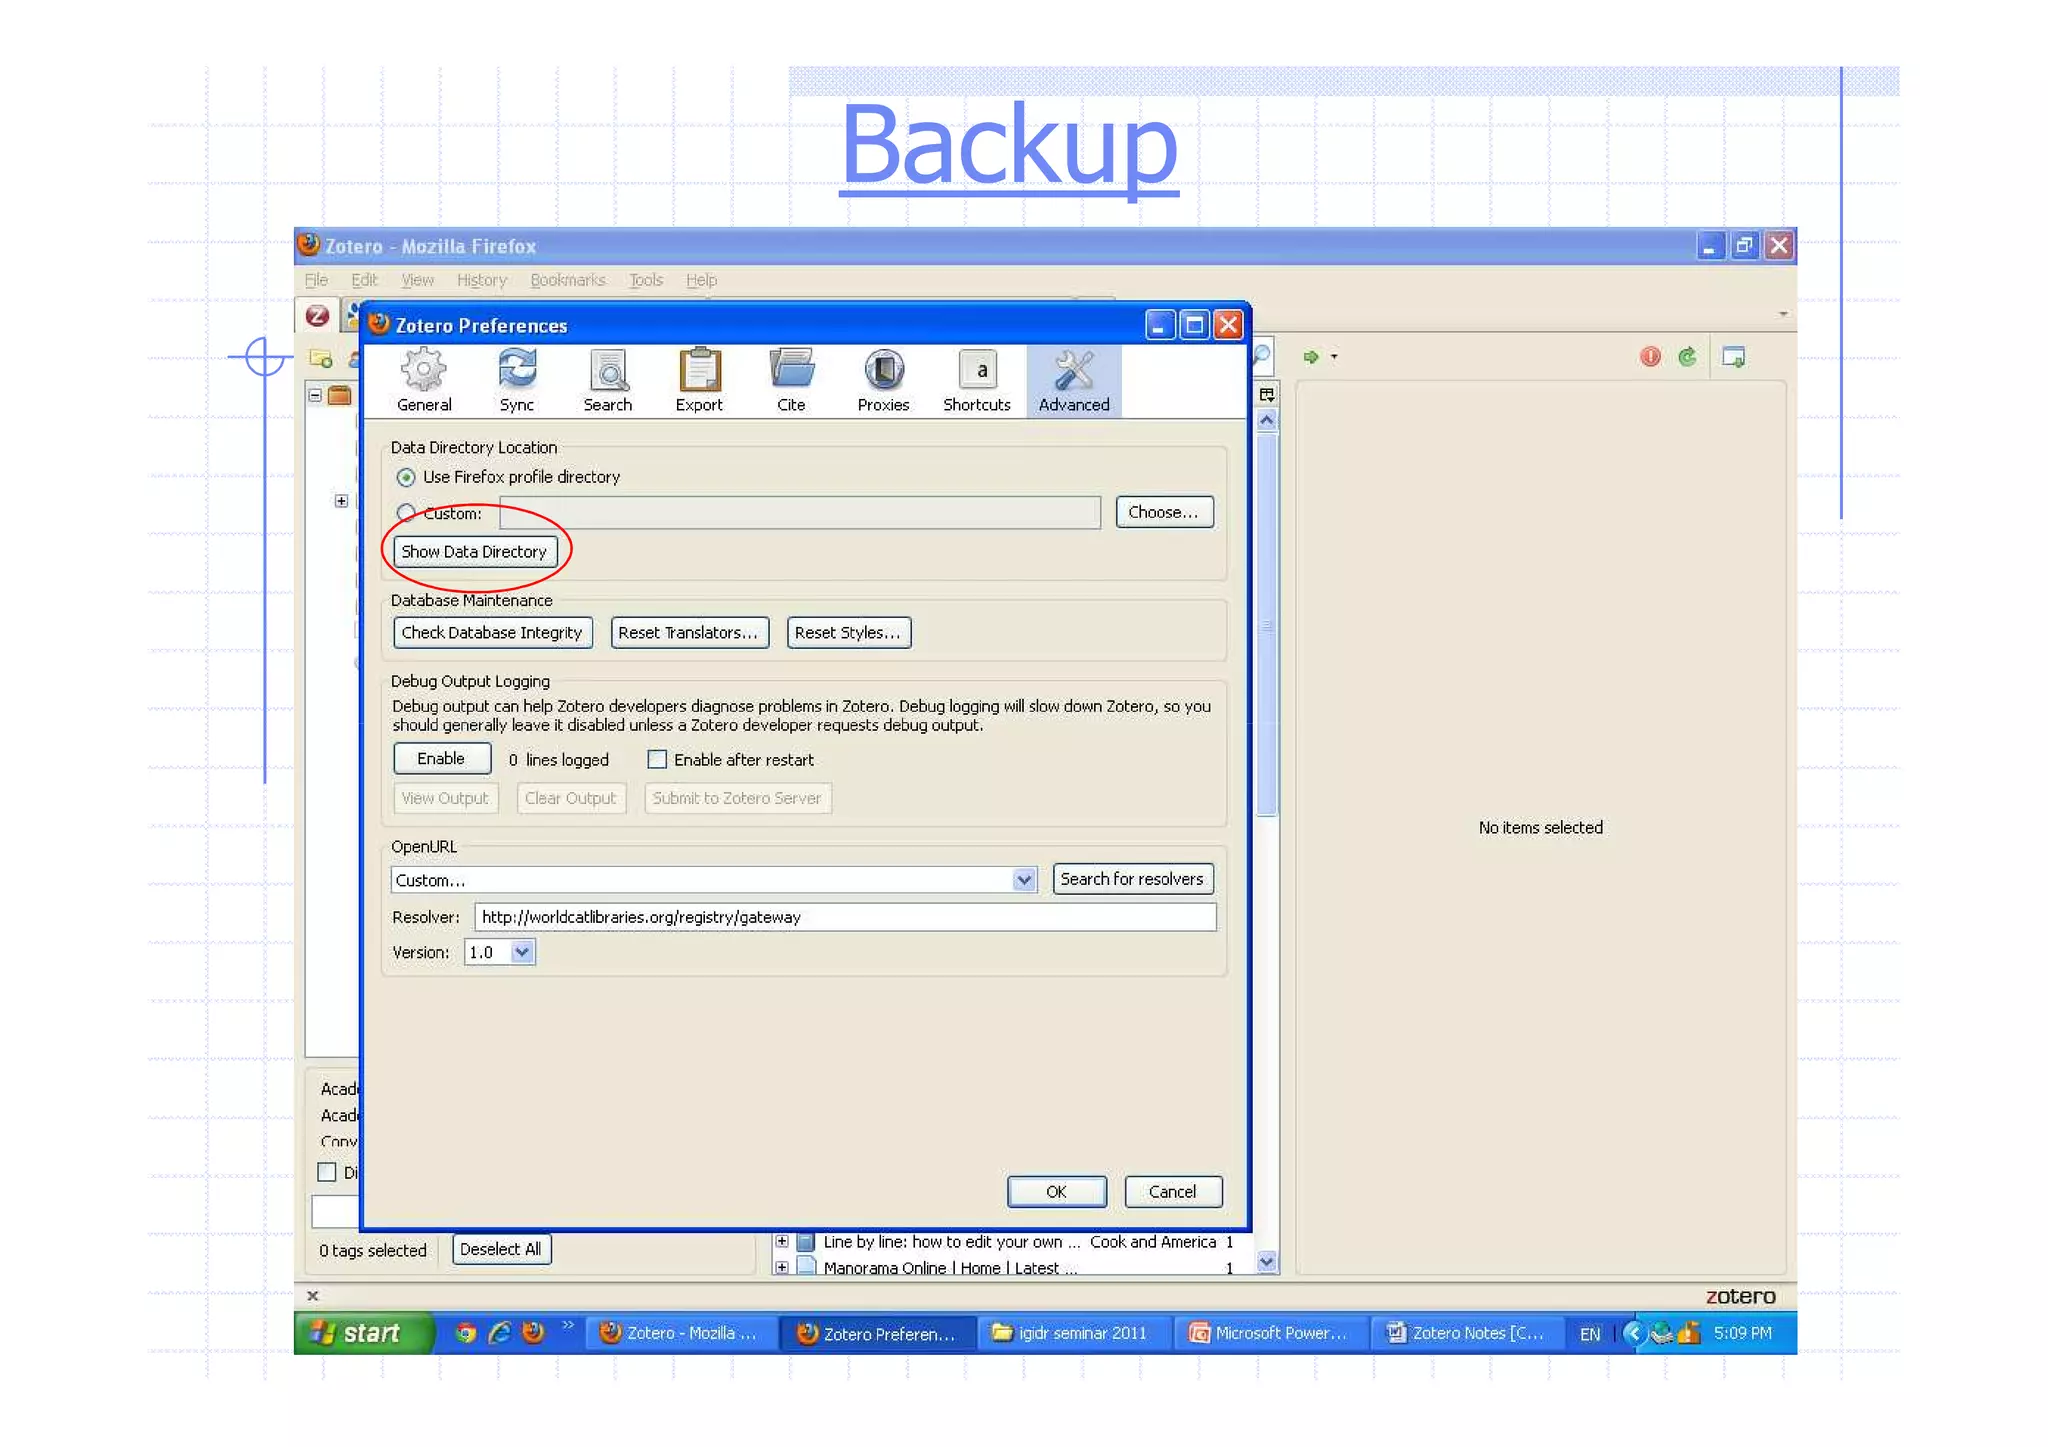Viewport: 2048px width, 1447px height.
Task: Open the Search preferences pane
Action: pos(608,381)
